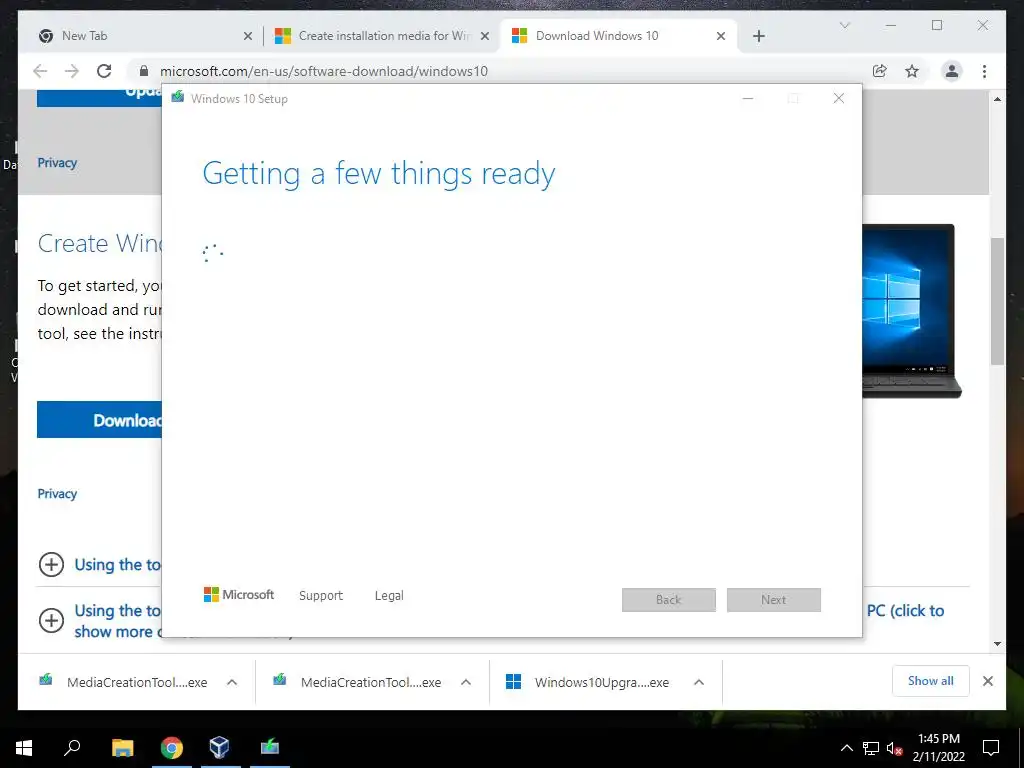This screenshot has height=768, width=1024.
Task: Click Show all downloads button
Action: [x=931, y=681]
